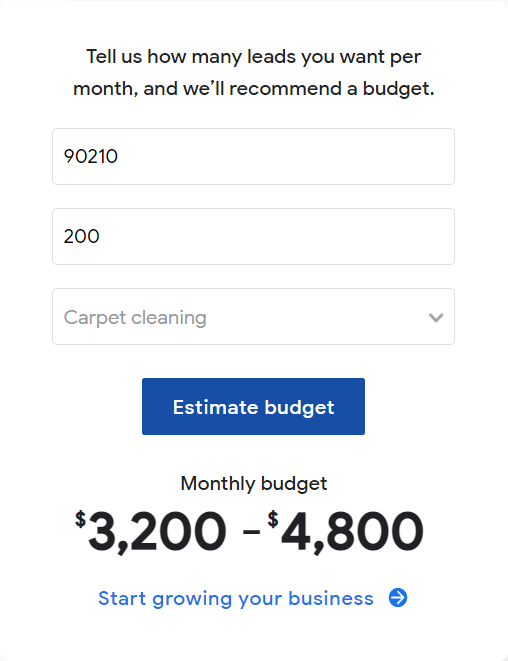Screen dimensions: 508x661
Task: Click the 90210 text value
Action: click(91, 156)
